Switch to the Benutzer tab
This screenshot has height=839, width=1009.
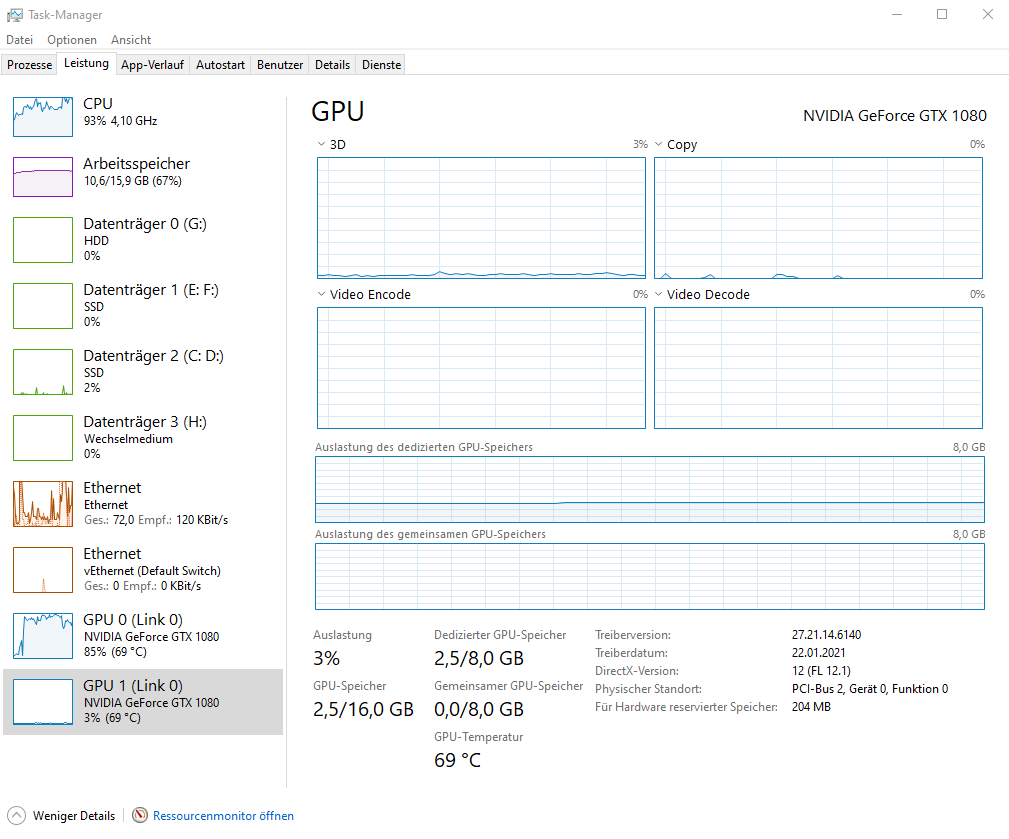[280, 65]
